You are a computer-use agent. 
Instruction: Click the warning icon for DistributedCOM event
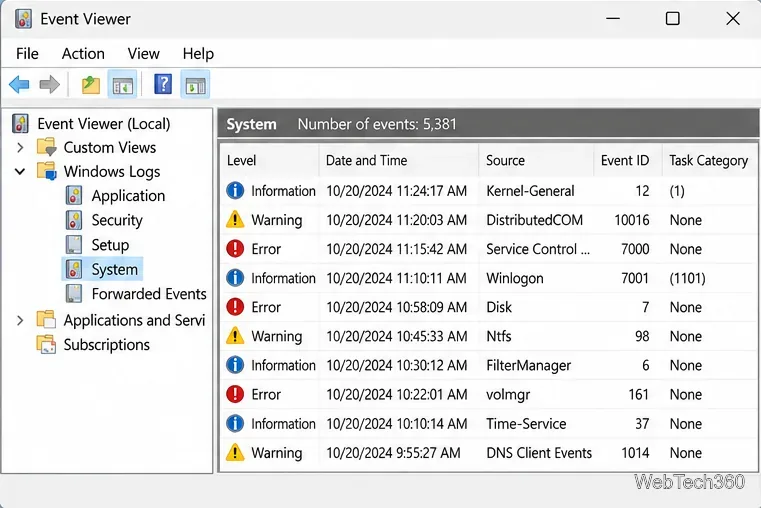(235, 219)
